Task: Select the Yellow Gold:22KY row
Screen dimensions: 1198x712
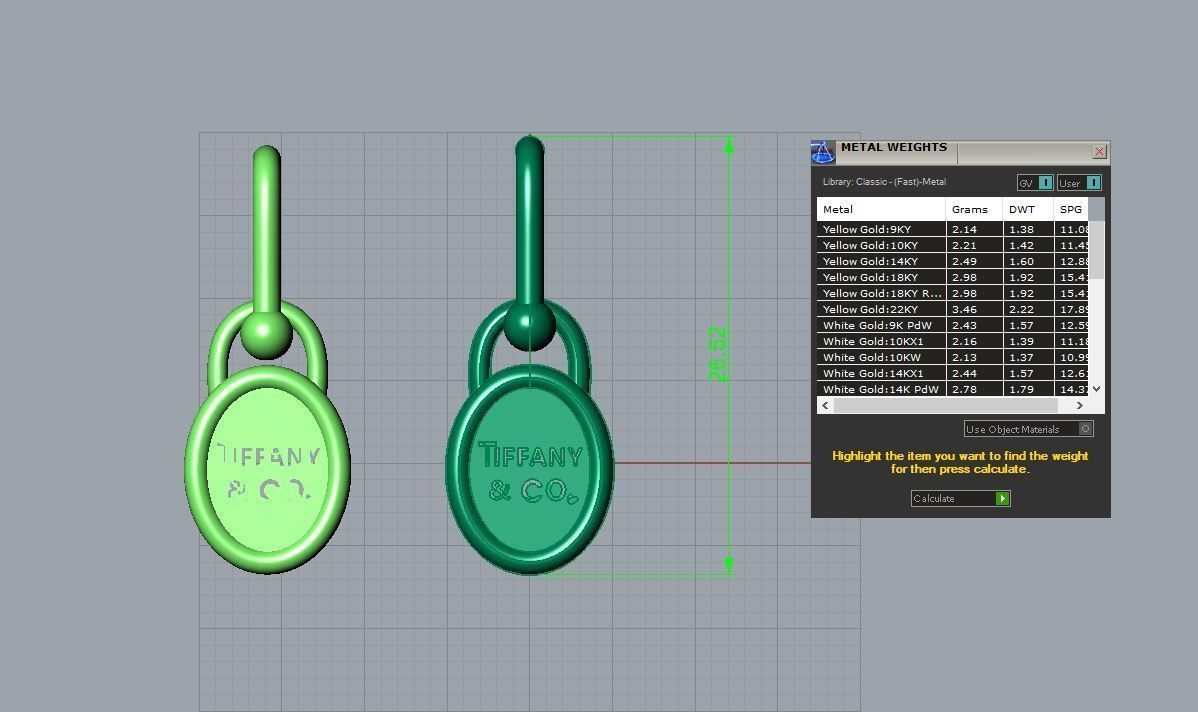Action: coord(953,309)
